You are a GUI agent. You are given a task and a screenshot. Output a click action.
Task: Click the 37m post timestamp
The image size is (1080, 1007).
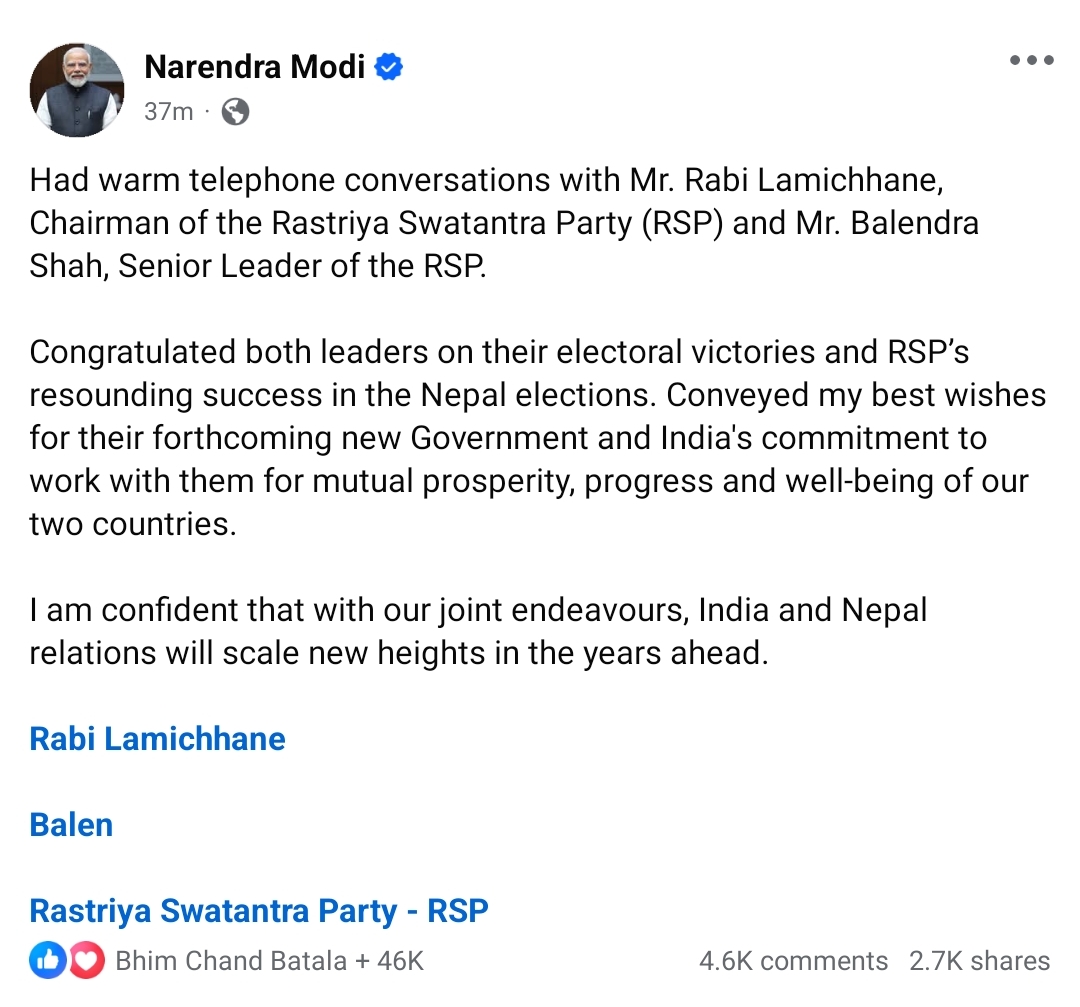[168, 111]
